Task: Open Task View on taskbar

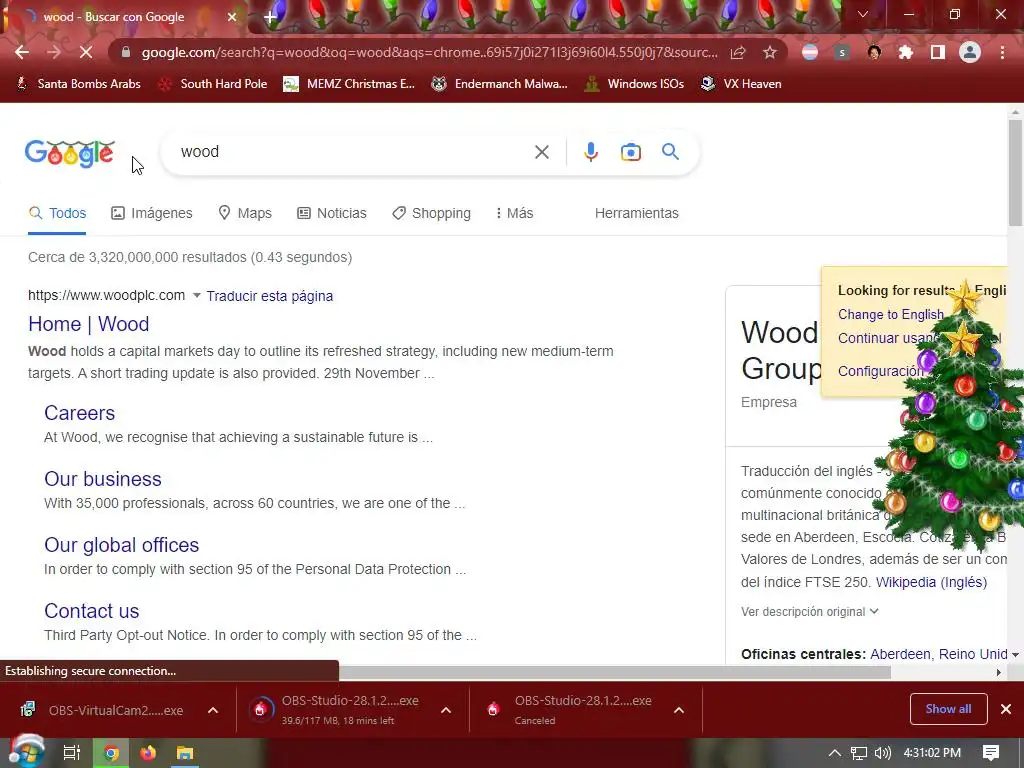Action: coord(72,753)
